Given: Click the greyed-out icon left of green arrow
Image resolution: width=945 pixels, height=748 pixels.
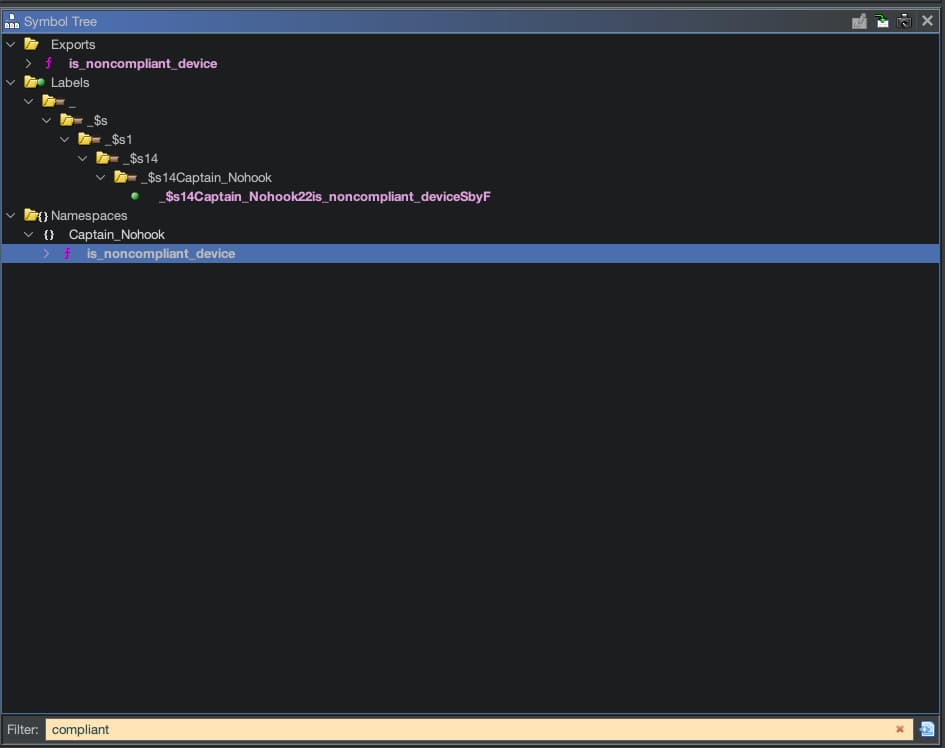Looking at the screenshot, I should 859,21.
